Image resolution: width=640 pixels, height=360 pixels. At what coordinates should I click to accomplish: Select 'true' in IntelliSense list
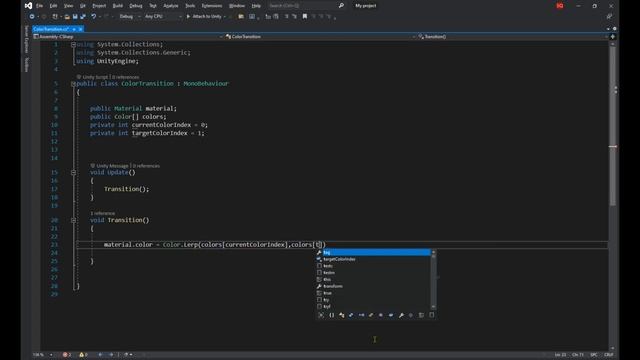pyautogui.click(x=373, y=293)
